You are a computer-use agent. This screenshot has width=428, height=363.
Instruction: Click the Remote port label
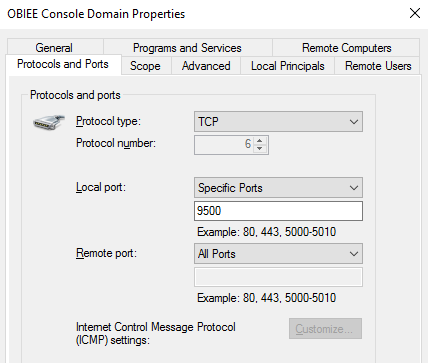point(106,253)
